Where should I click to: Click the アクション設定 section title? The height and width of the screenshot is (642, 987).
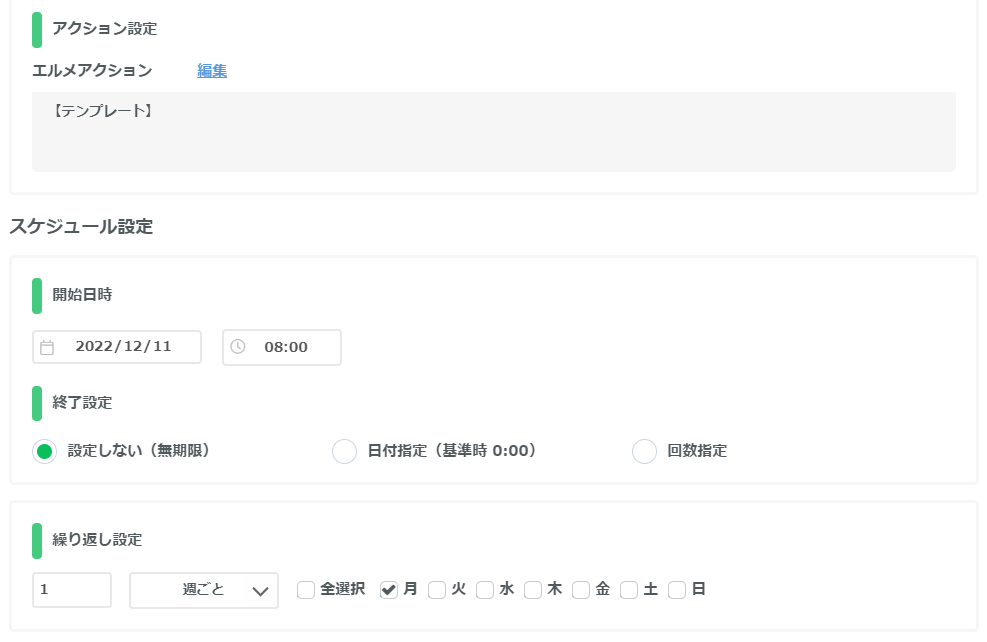coord(104,28)
